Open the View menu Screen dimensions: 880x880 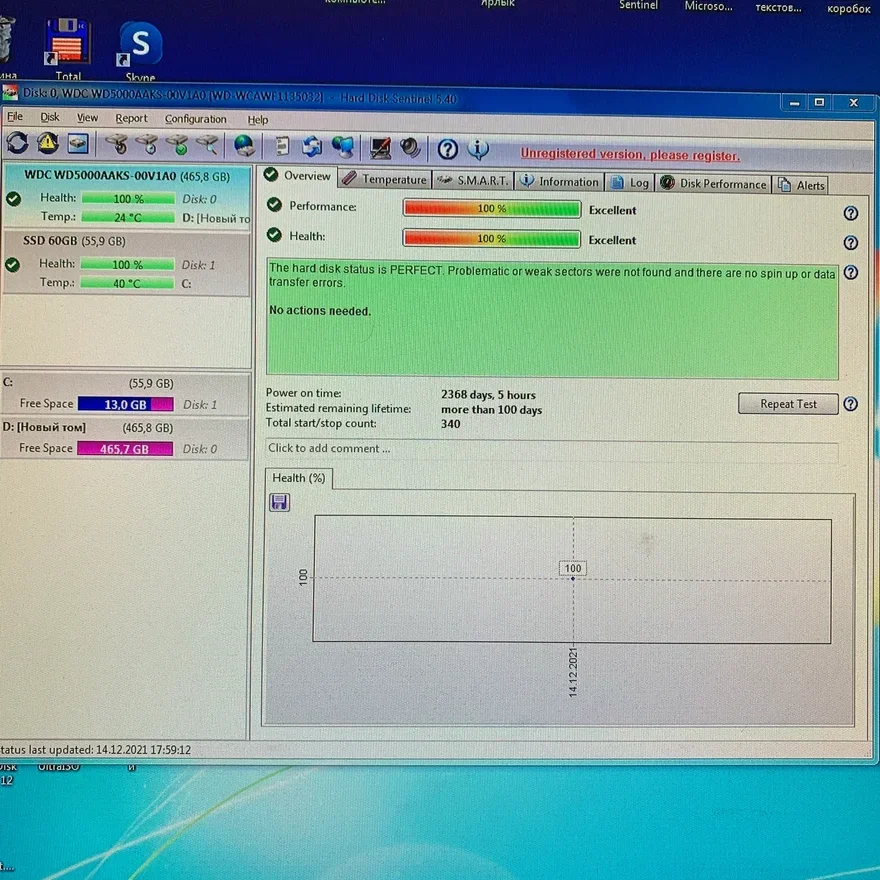pyautogui.click(x=87, y=117)
